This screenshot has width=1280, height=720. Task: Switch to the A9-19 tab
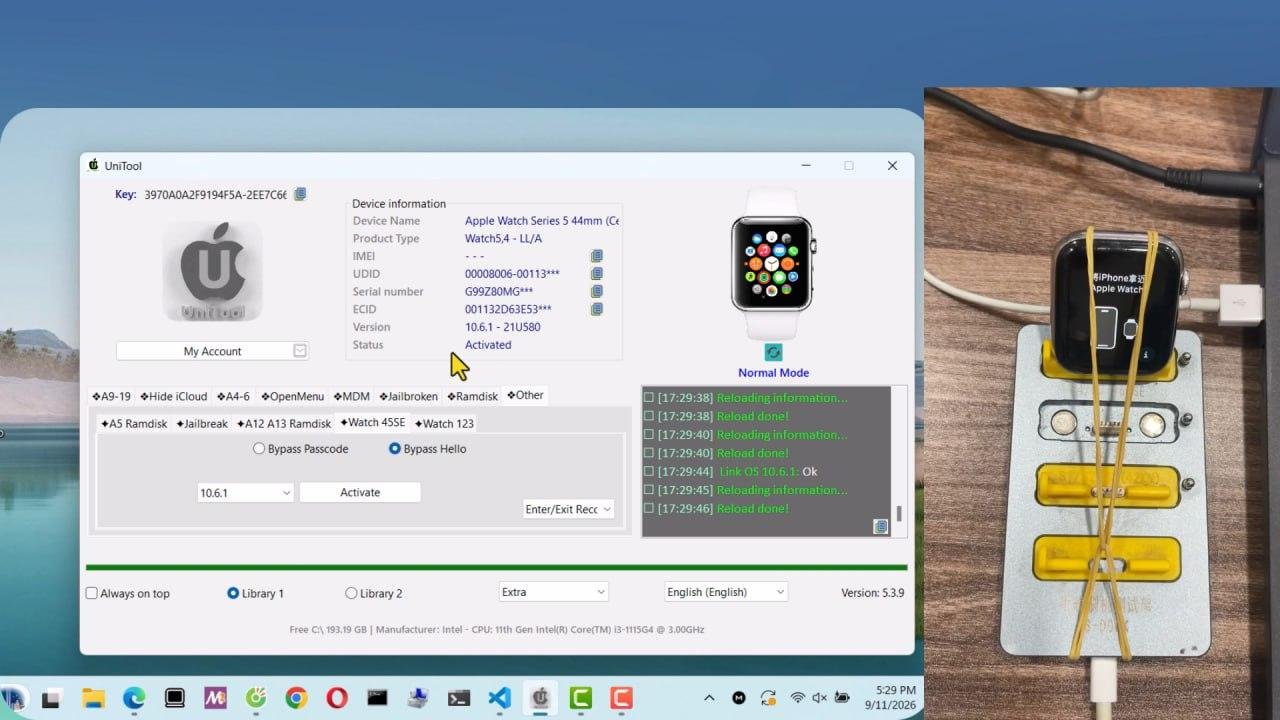coord(111,396)
